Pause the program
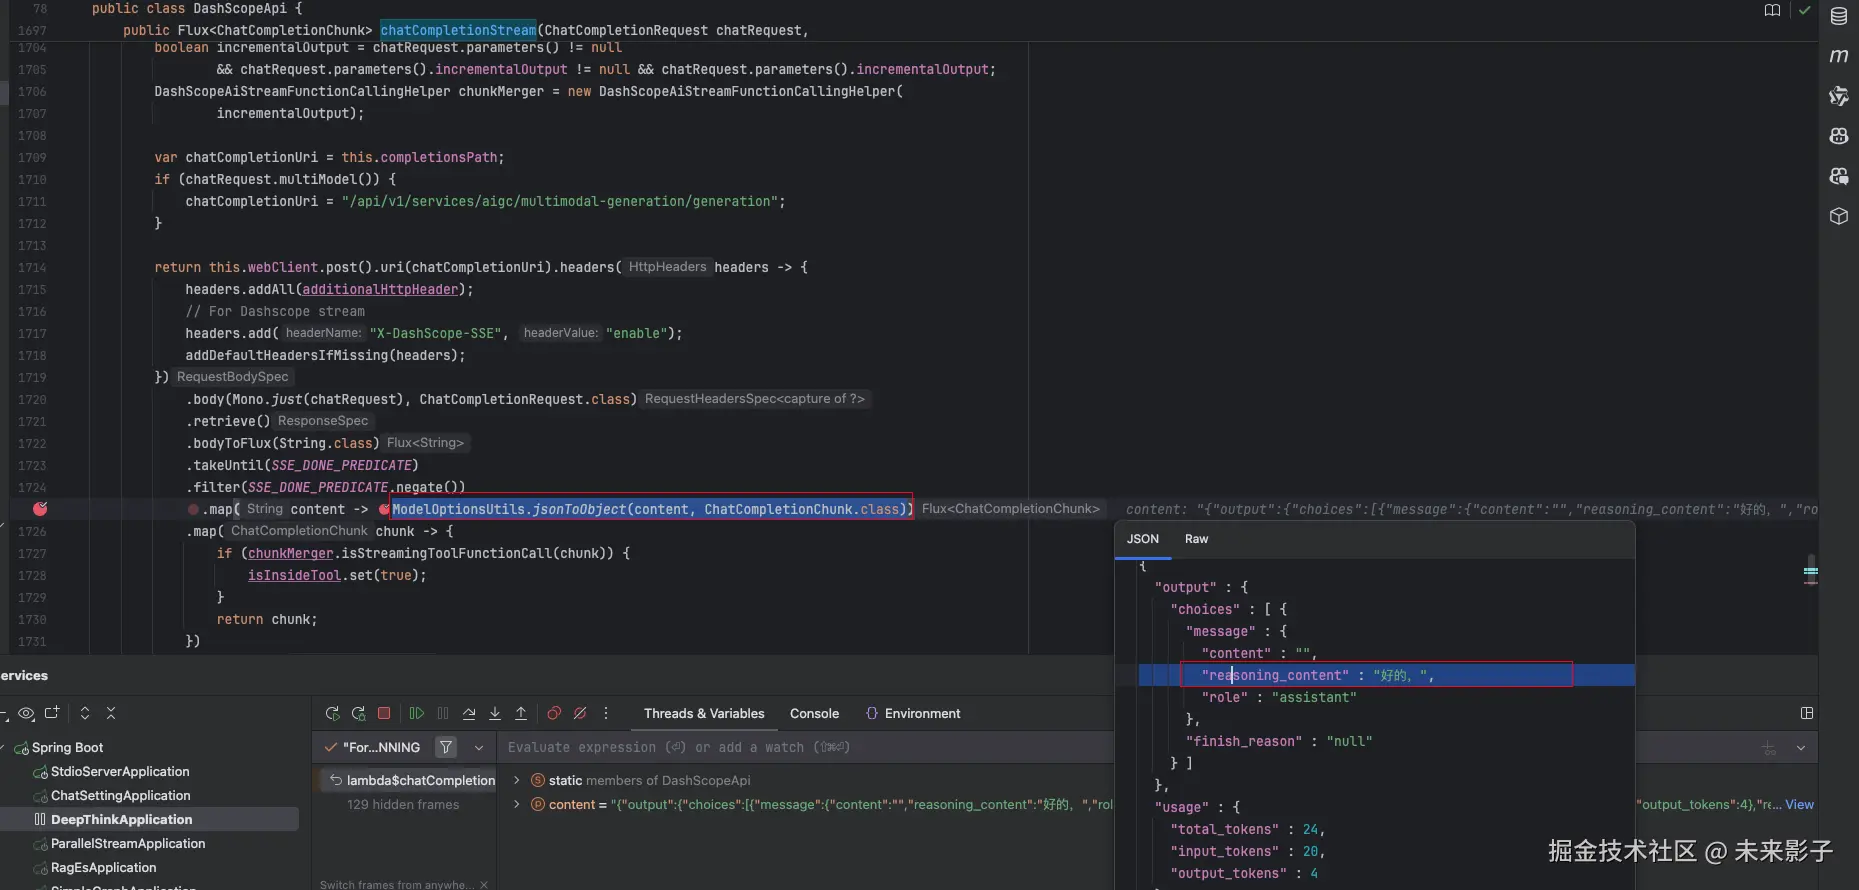 coord(443,713)
